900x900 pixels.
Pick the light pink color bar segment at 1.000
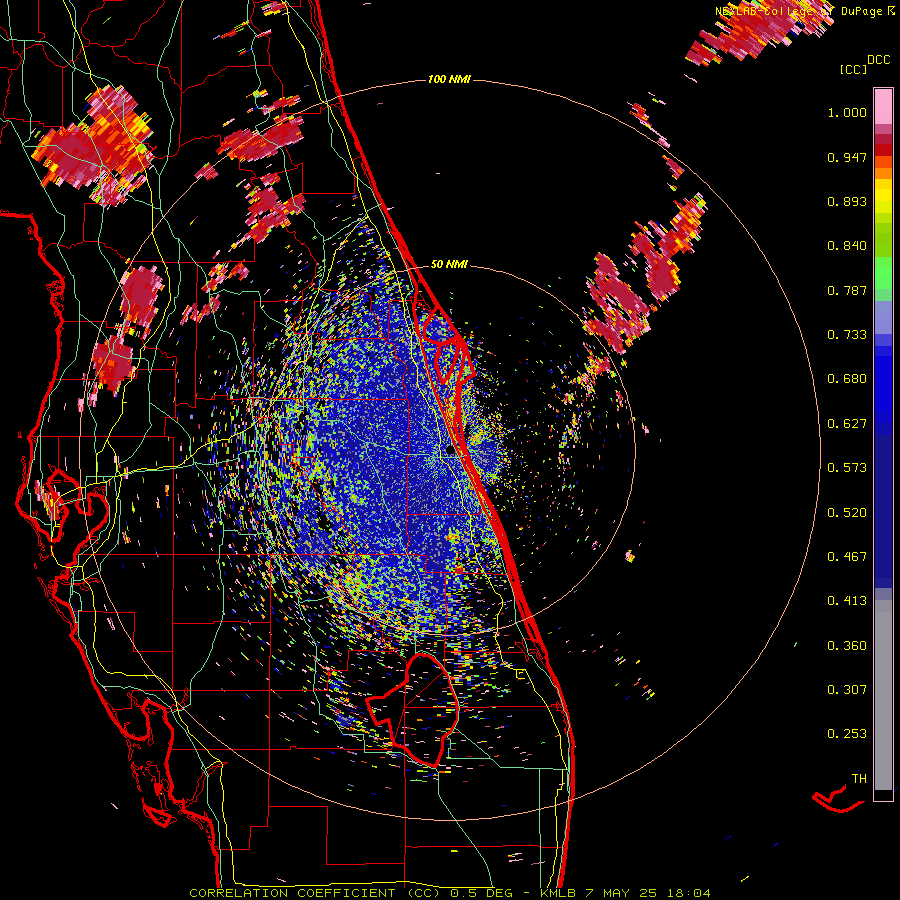point(883,107)
